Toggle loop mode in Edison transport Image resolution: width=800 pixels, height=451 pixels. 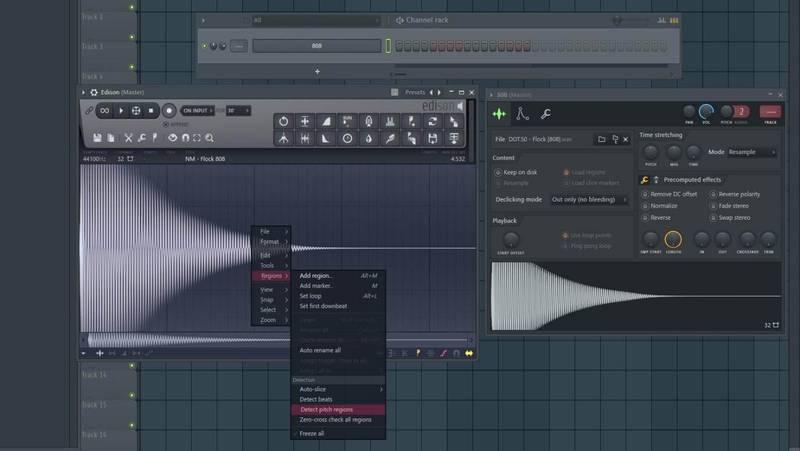coord(103,111)
